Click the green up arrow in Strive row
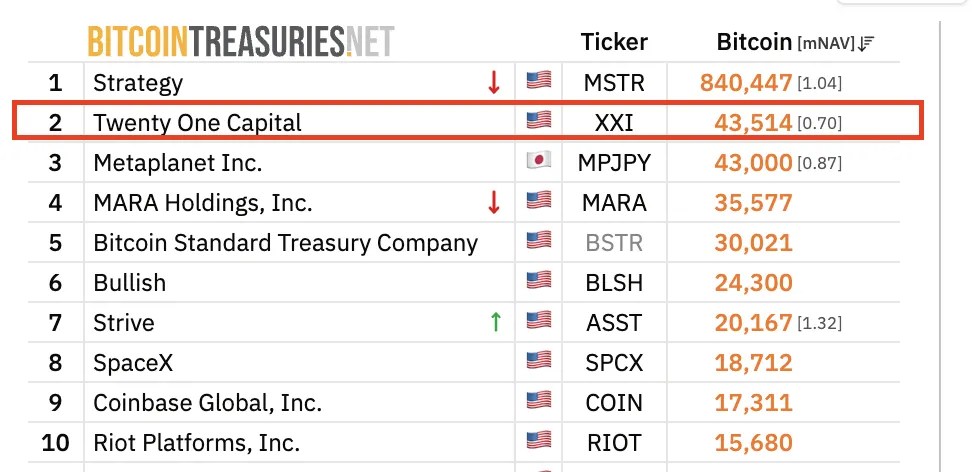The height and width of the screenshot is (472, 972). [x=495, y=323]
